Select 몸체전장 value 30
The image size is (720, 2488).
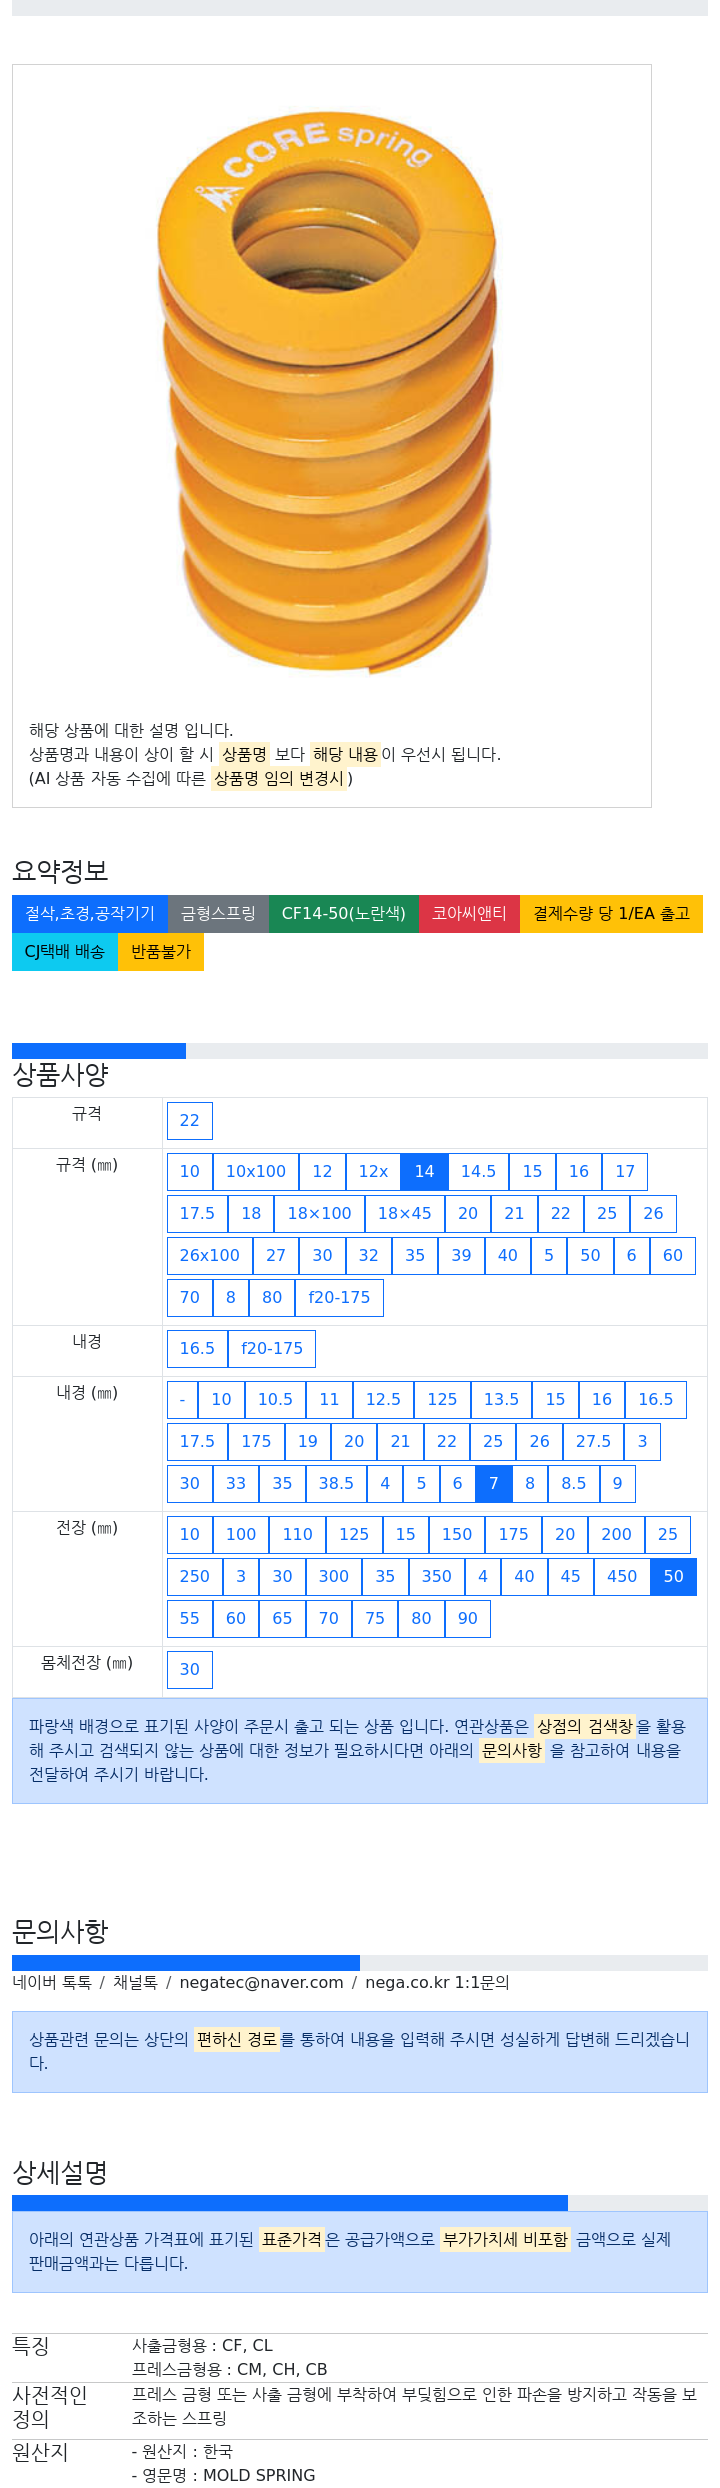coord(190,1670)
